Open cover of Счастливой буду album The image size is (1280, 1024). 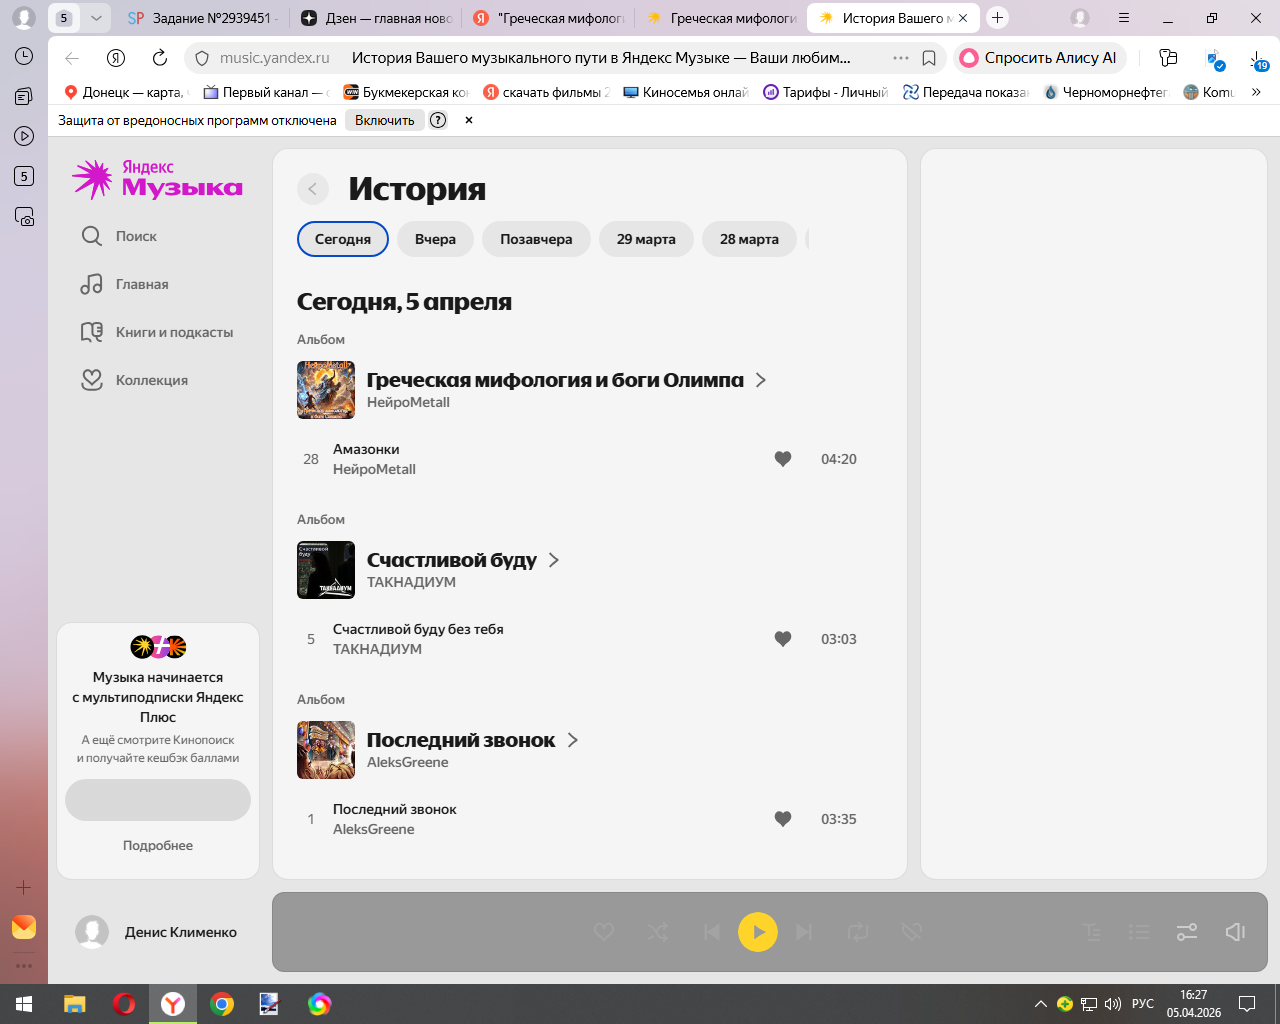(326, 570)
